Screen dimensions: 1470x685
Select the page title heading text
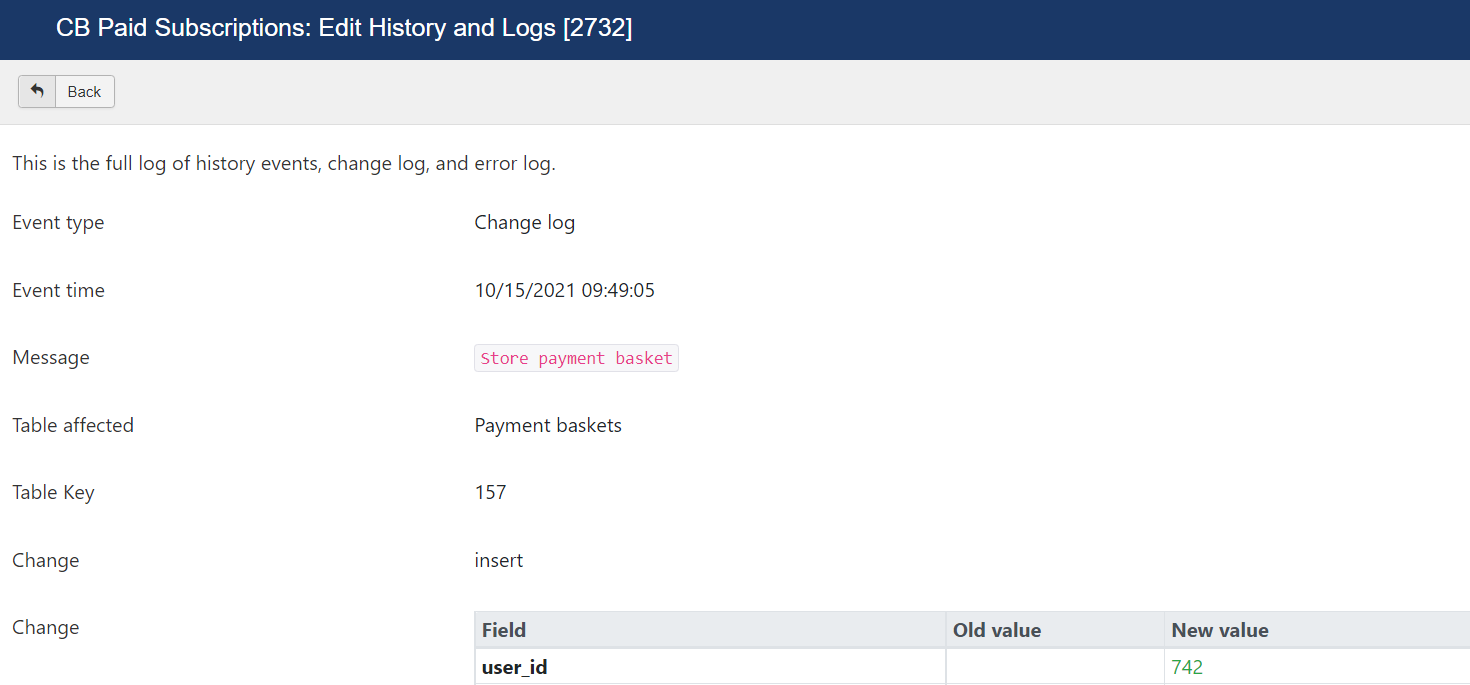click(x=344, y=28)
